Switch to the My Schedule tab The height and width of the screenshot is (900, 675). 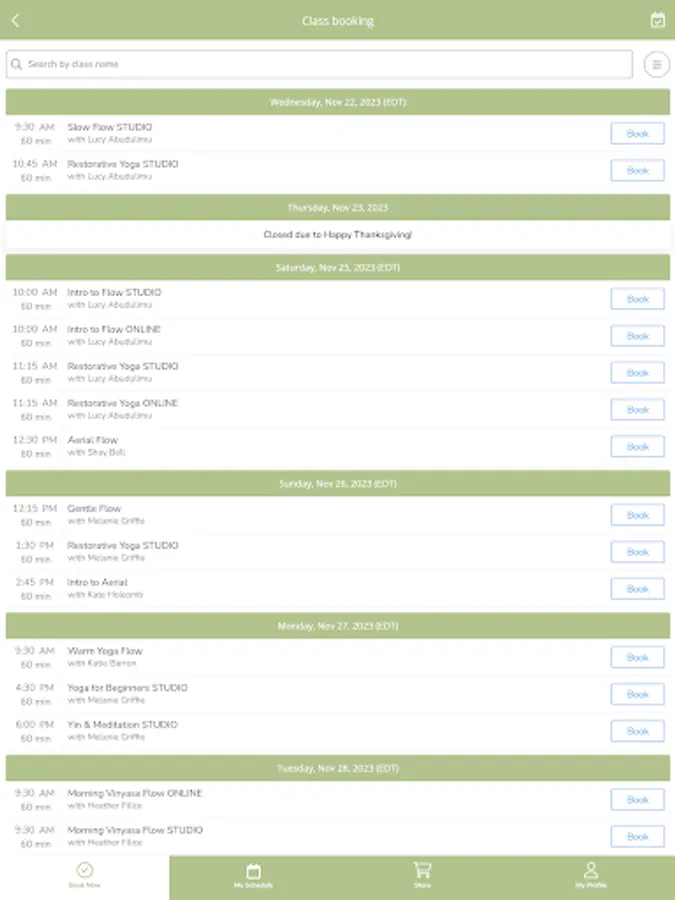pyautogui.click(x=253, y=876)
